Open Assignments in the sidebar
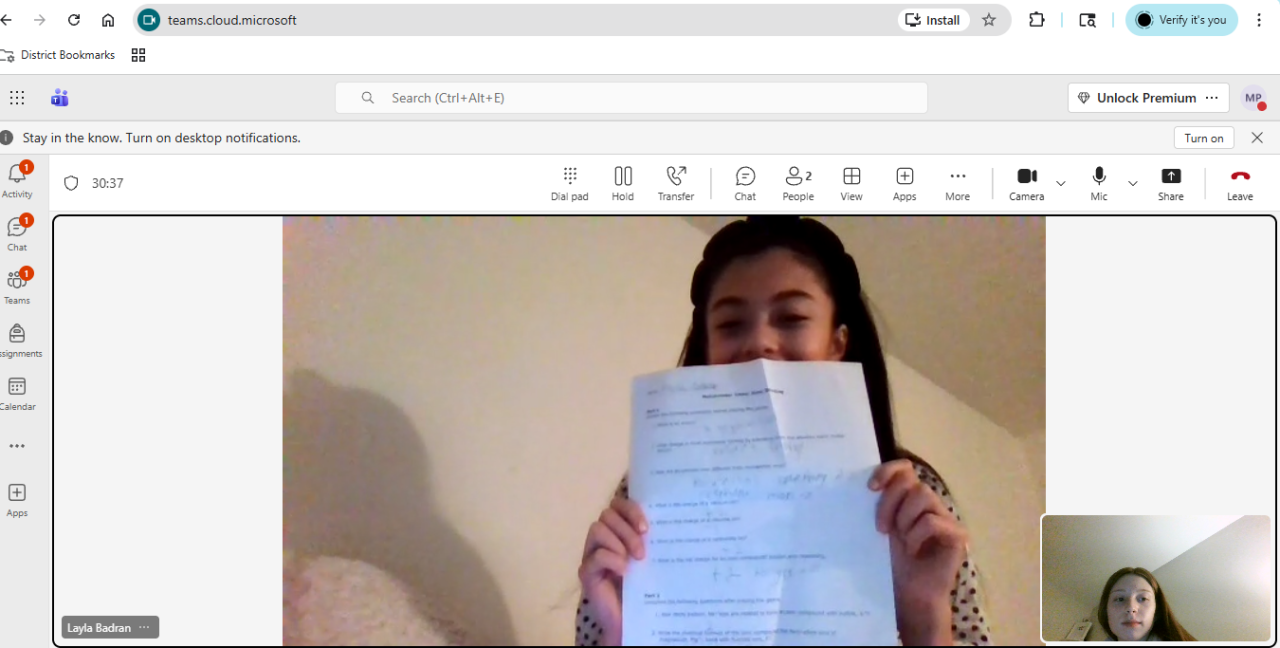 [x=17, y=339]
